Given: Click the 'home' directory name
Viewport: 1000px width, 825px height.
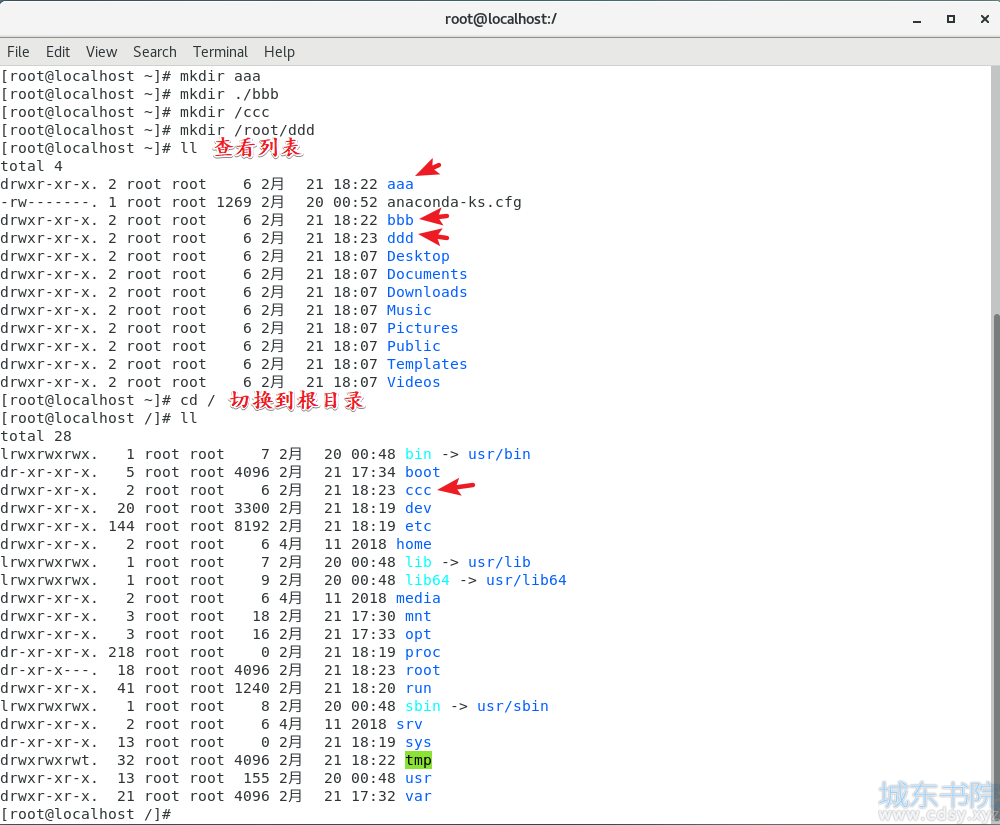Looking at the screenshot, I should coord(413,544).
